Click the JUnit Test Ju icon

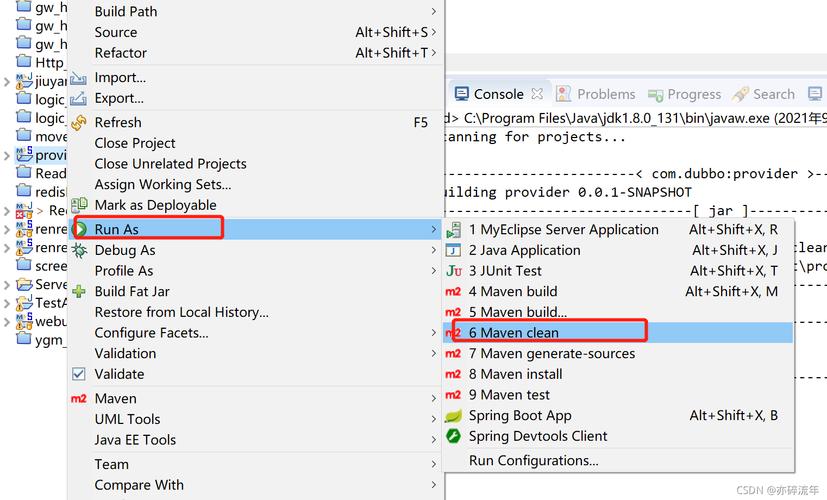click(x=454, y=271)
